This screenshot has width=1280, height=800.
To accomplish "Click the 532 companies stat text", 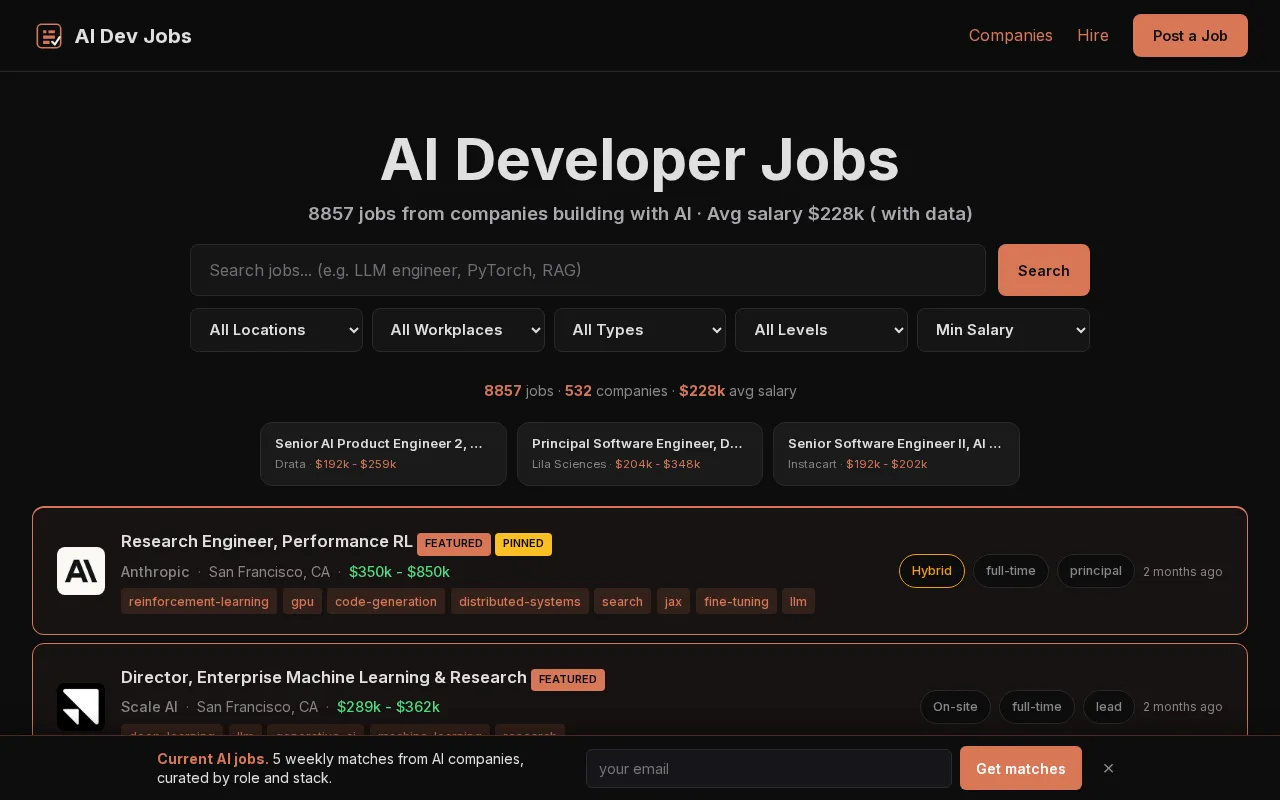I will point(616,391).
